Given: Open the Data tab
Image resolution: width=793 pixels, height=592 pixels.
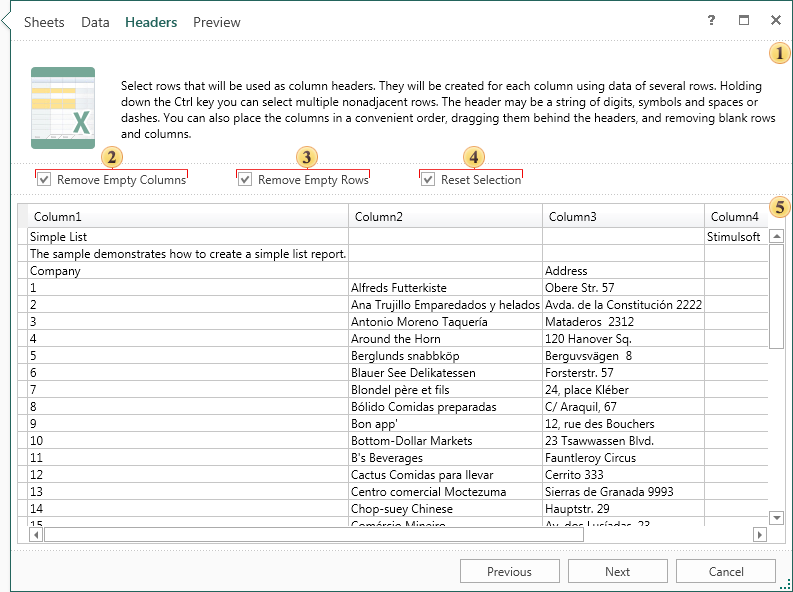Looking at the screenshot, I should [95, 22].
